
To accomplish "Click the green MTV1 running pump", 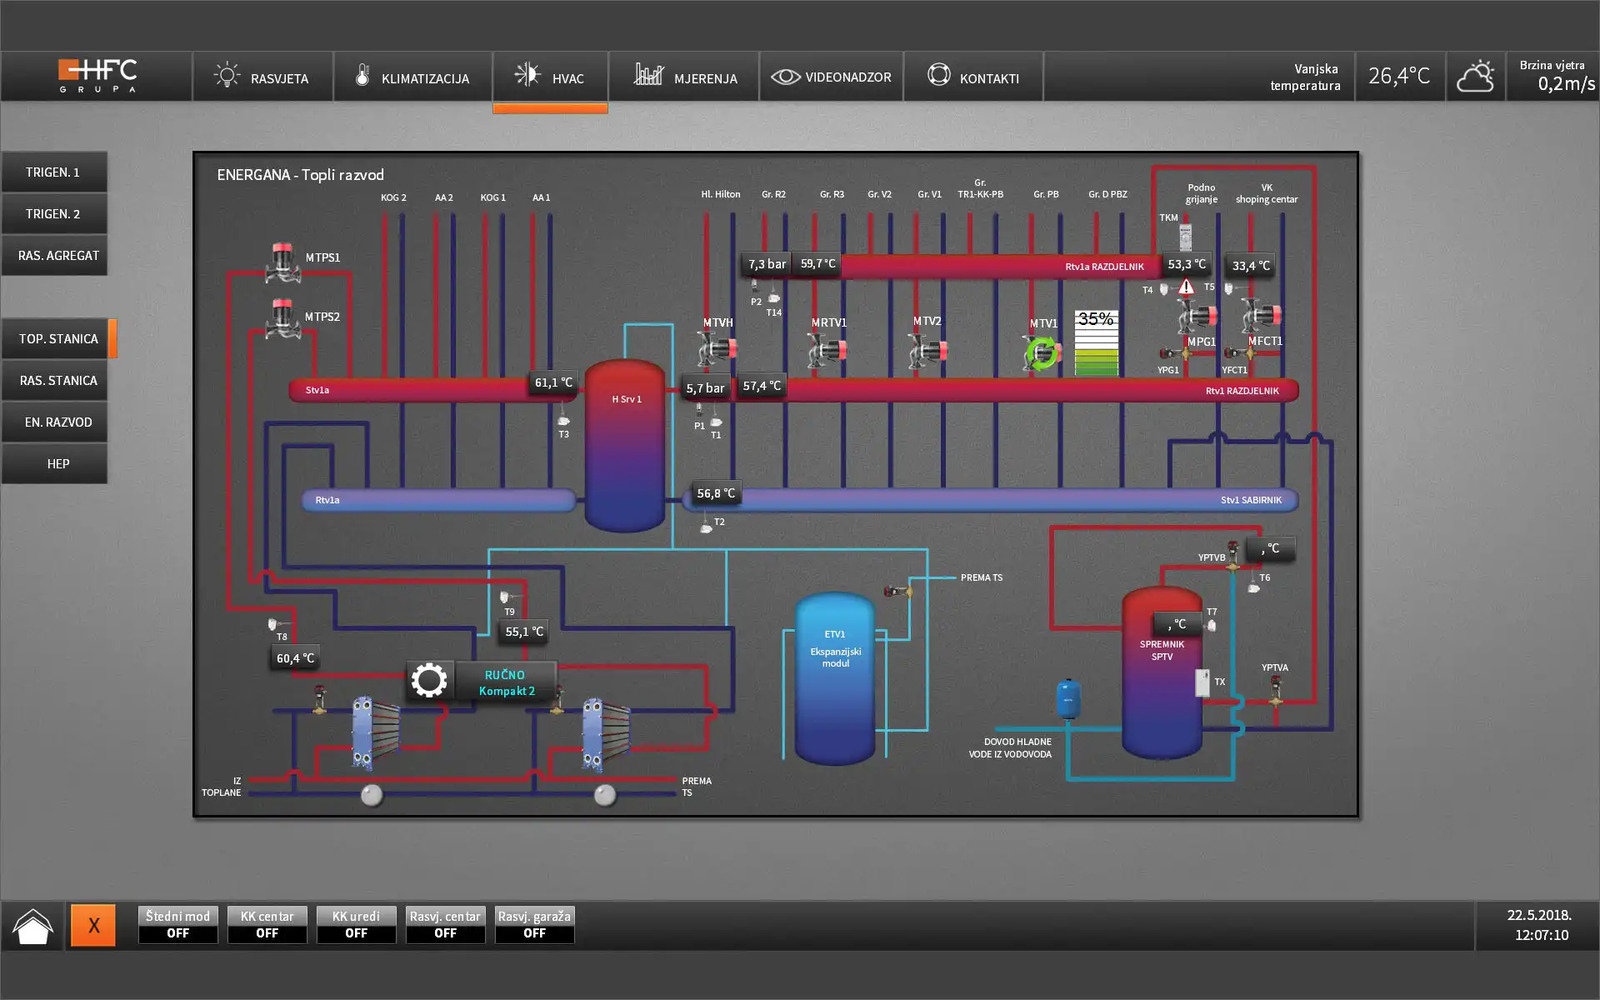I will [1042, 352].
